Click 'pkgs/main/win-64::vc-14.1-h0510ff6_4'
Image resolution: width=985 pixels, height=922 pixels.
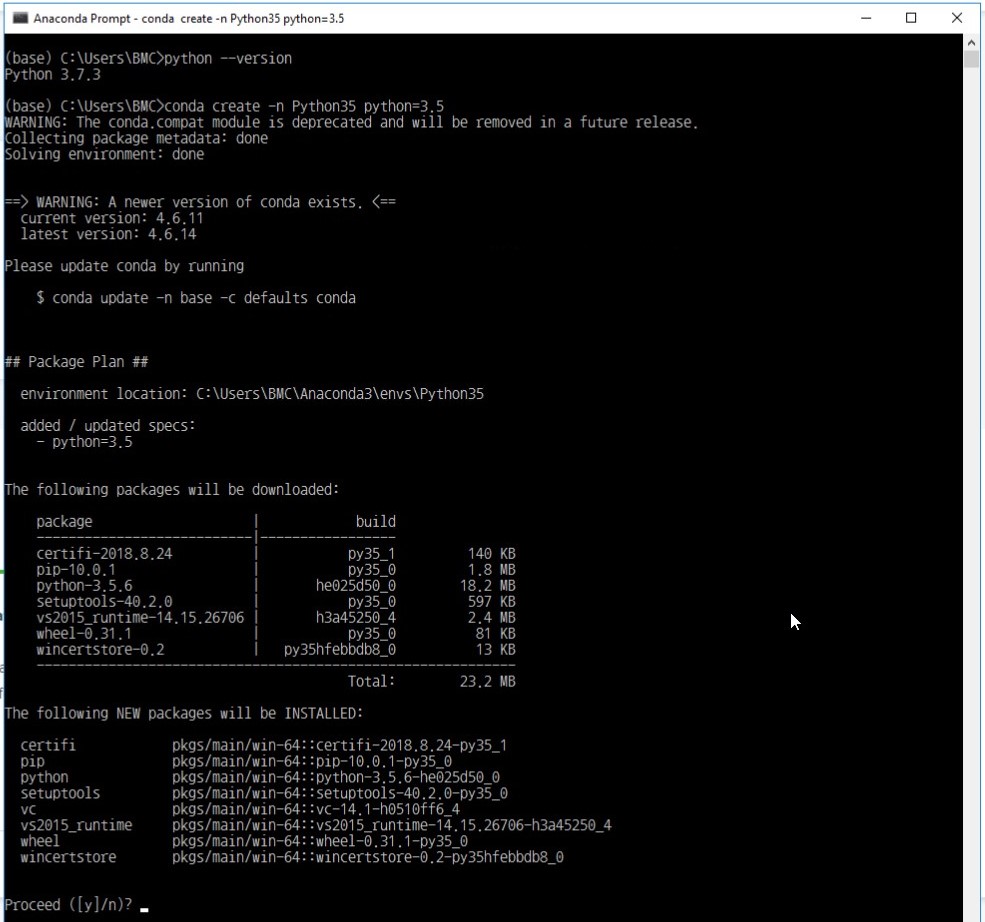click(x=316, y=809)
